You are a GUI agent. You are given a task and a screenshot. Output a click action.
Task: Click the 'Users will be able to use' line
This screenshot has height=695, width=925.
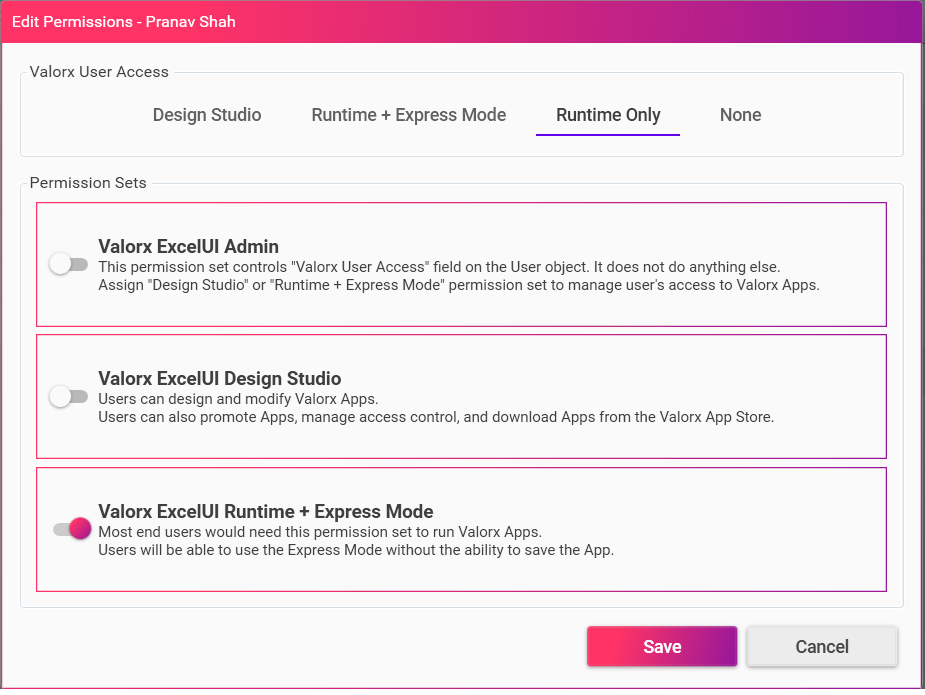(x=356, y=550)
